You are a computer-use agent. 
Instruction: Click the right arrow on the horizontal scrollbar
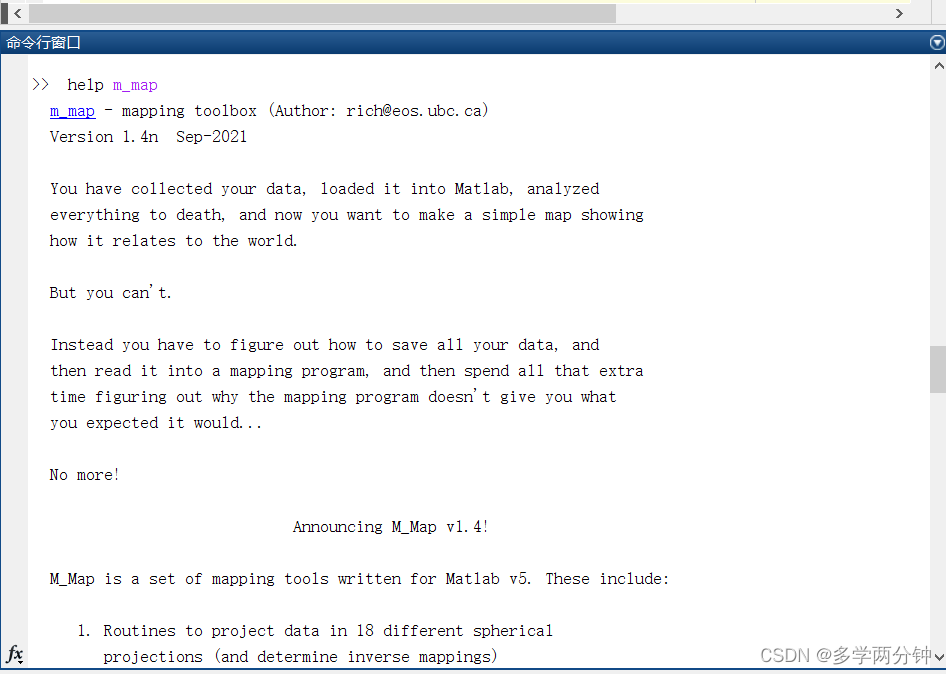point(899,13)
